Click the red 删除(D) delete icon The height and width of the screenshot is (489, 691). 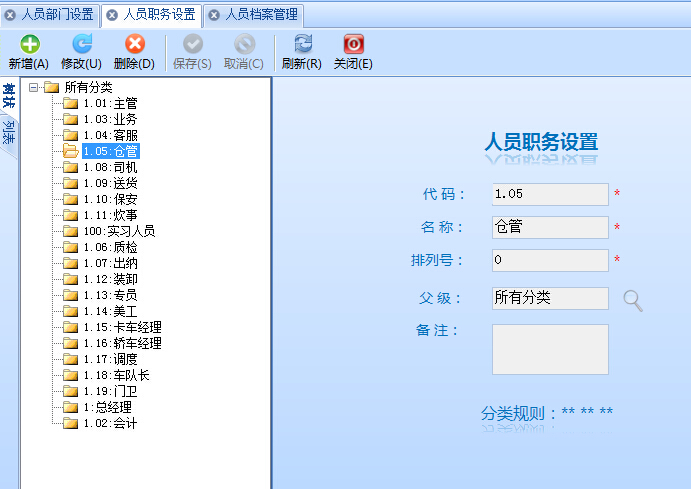(135, 44)
